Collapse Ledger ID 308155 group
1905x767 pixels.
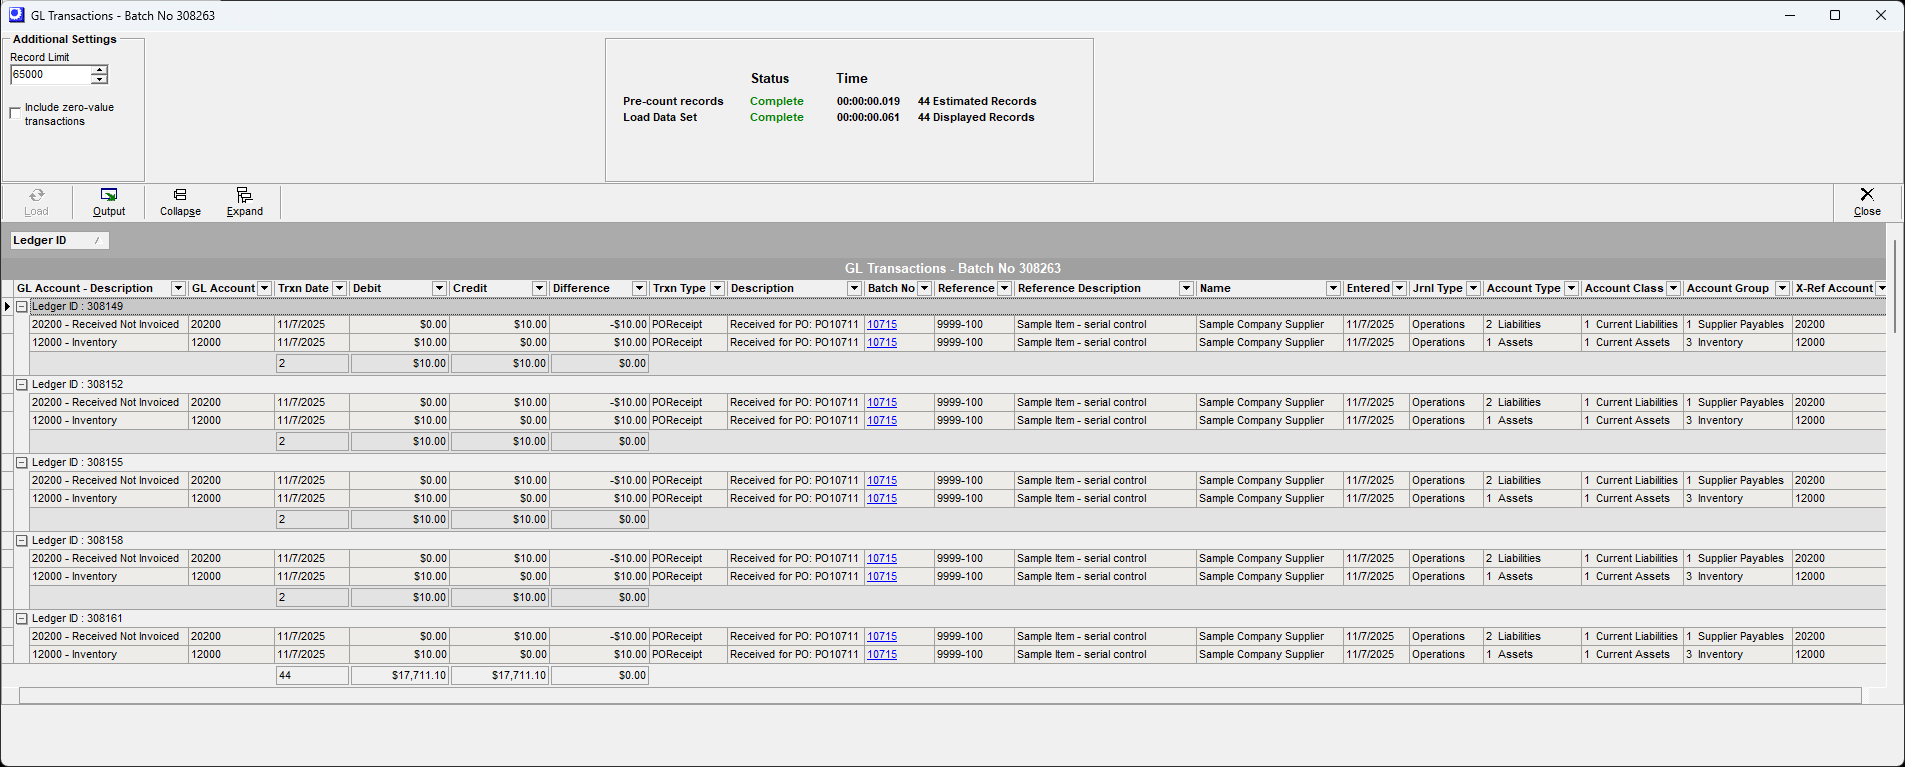click(21, 462)
